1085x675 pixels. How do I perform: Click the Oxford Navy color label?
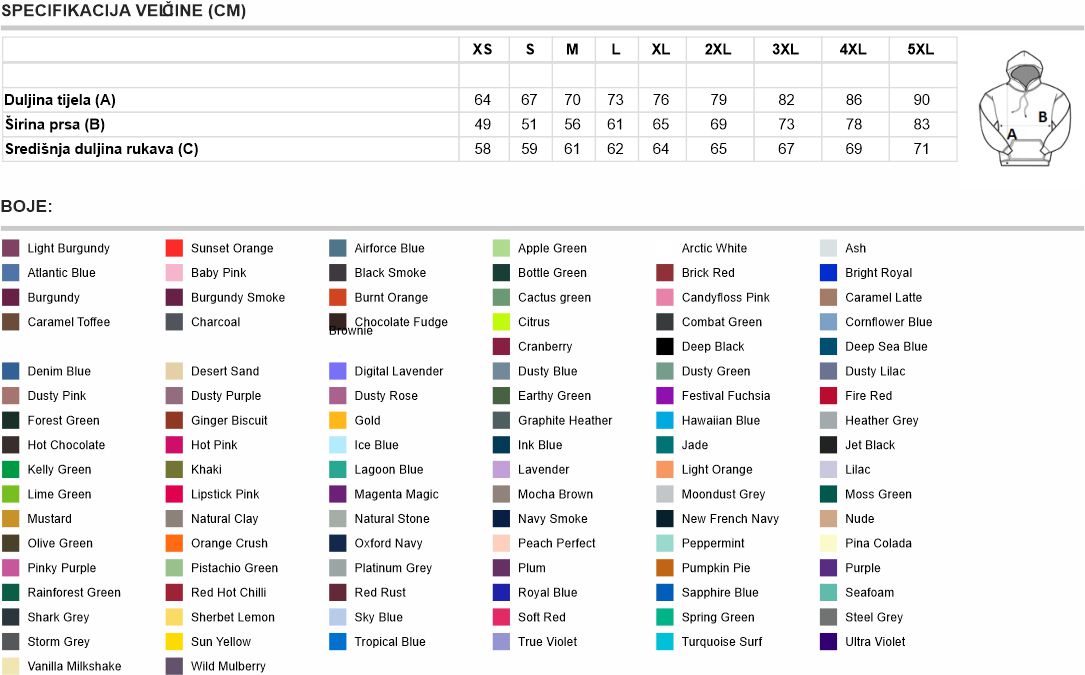[x=388, y=544]
